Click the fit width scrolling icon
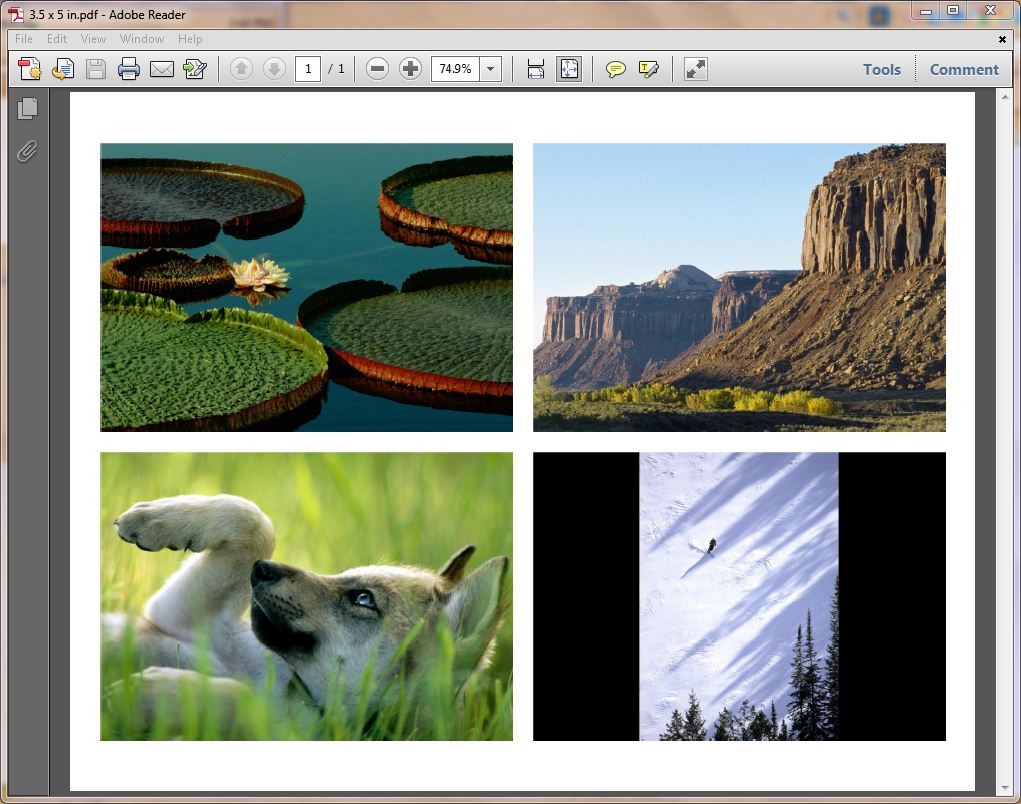This screenshot has height=804, width=1021. (535, 68)
